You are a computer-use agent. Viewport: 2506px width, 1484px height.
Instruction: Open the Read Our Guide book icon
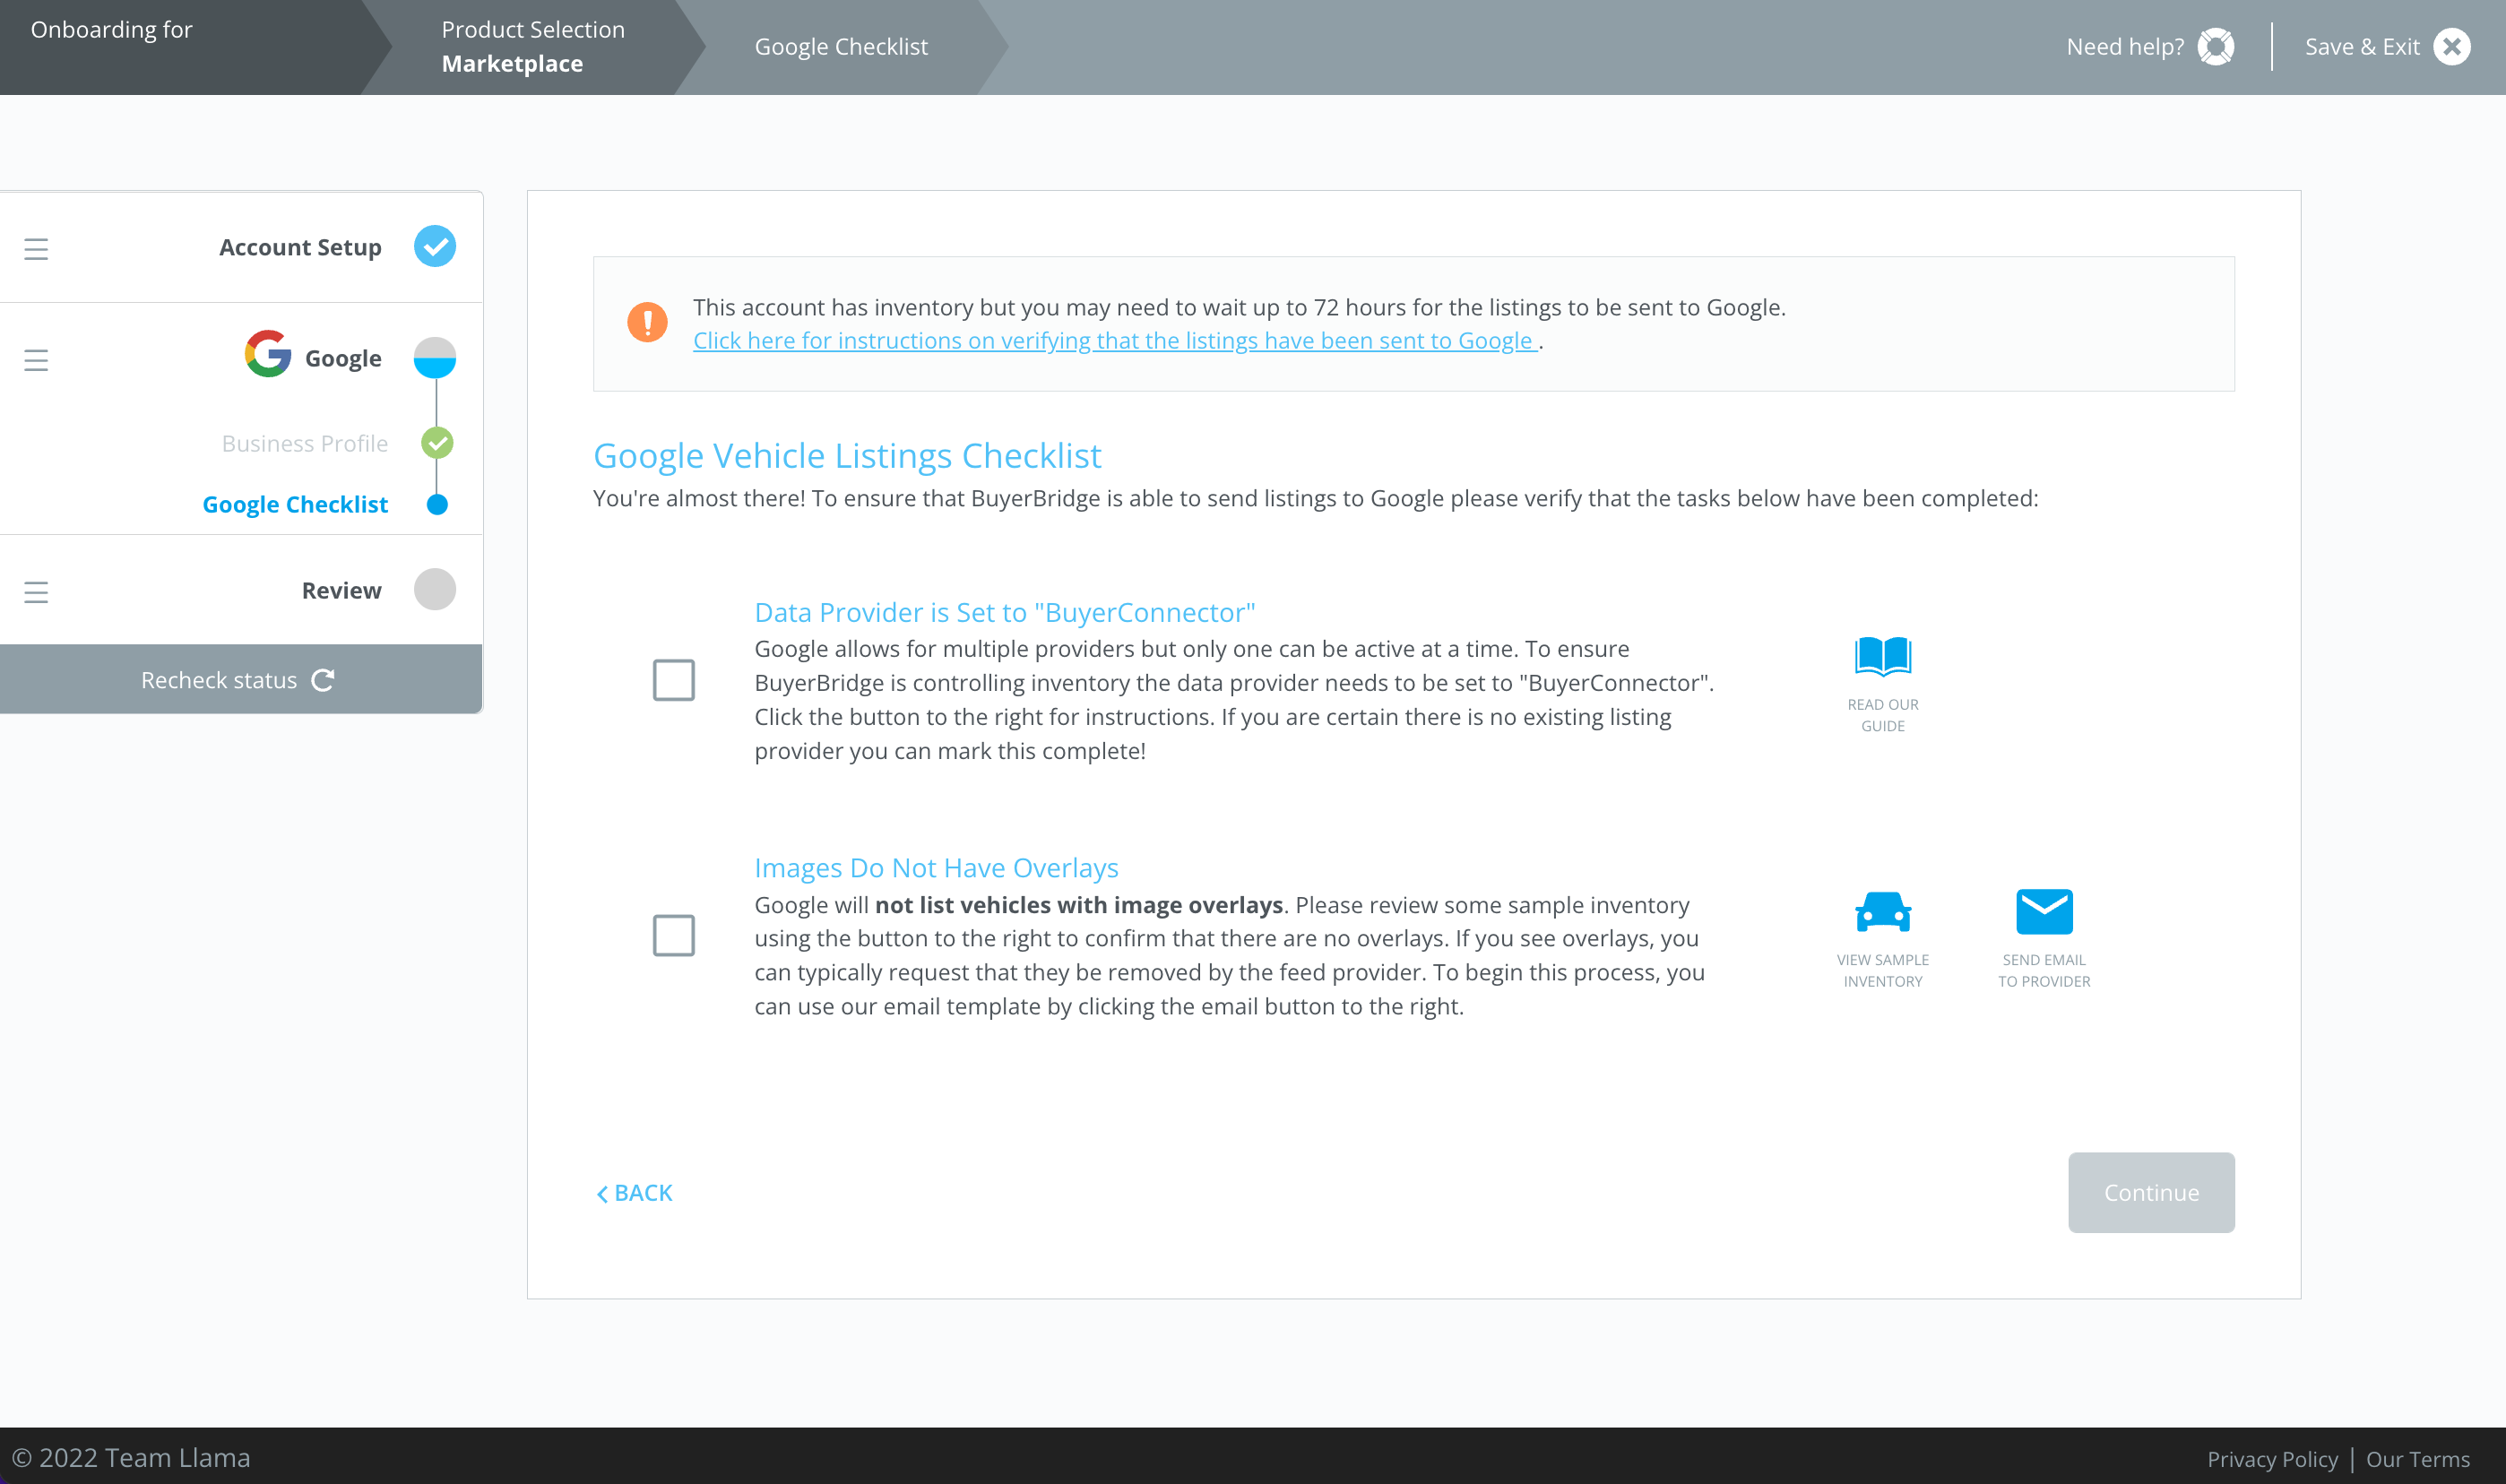pyautogui.click(x=1882, y=656)
